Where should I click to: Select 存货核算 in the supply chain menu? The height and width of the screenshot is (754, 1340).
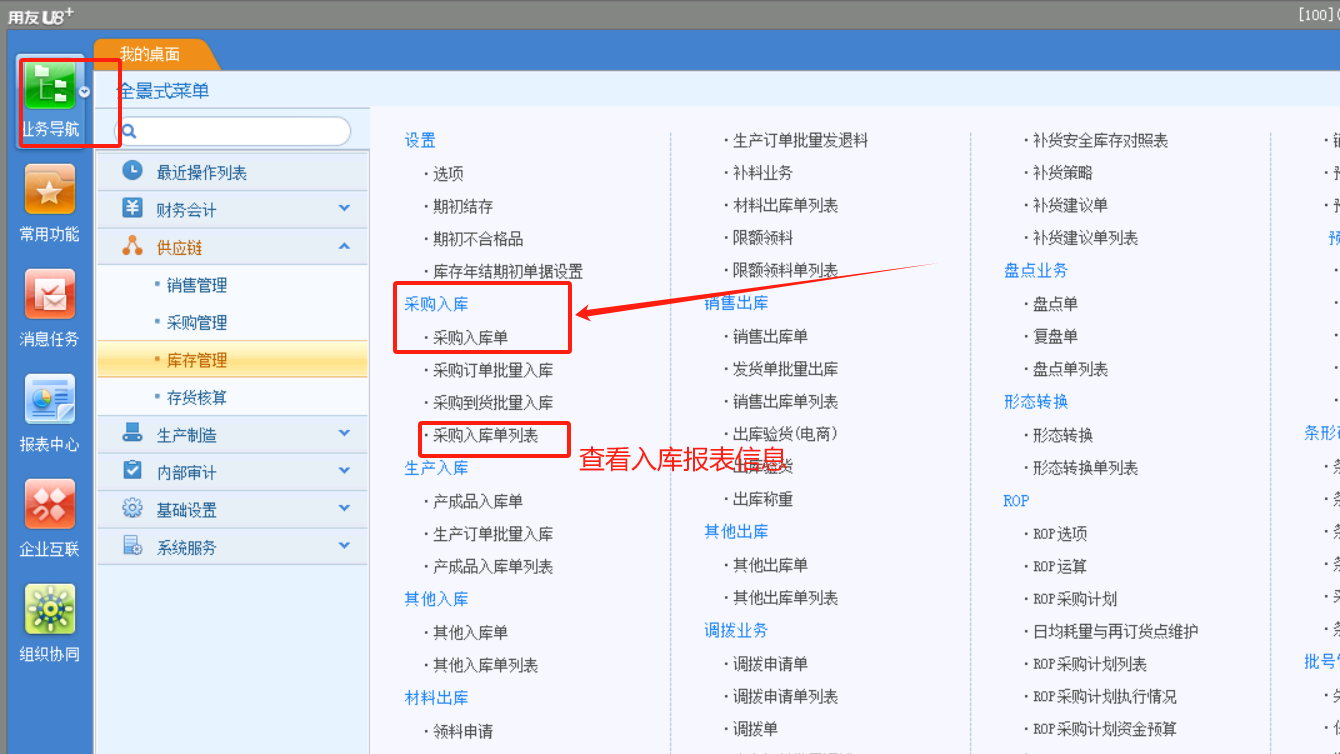point(197,398)
